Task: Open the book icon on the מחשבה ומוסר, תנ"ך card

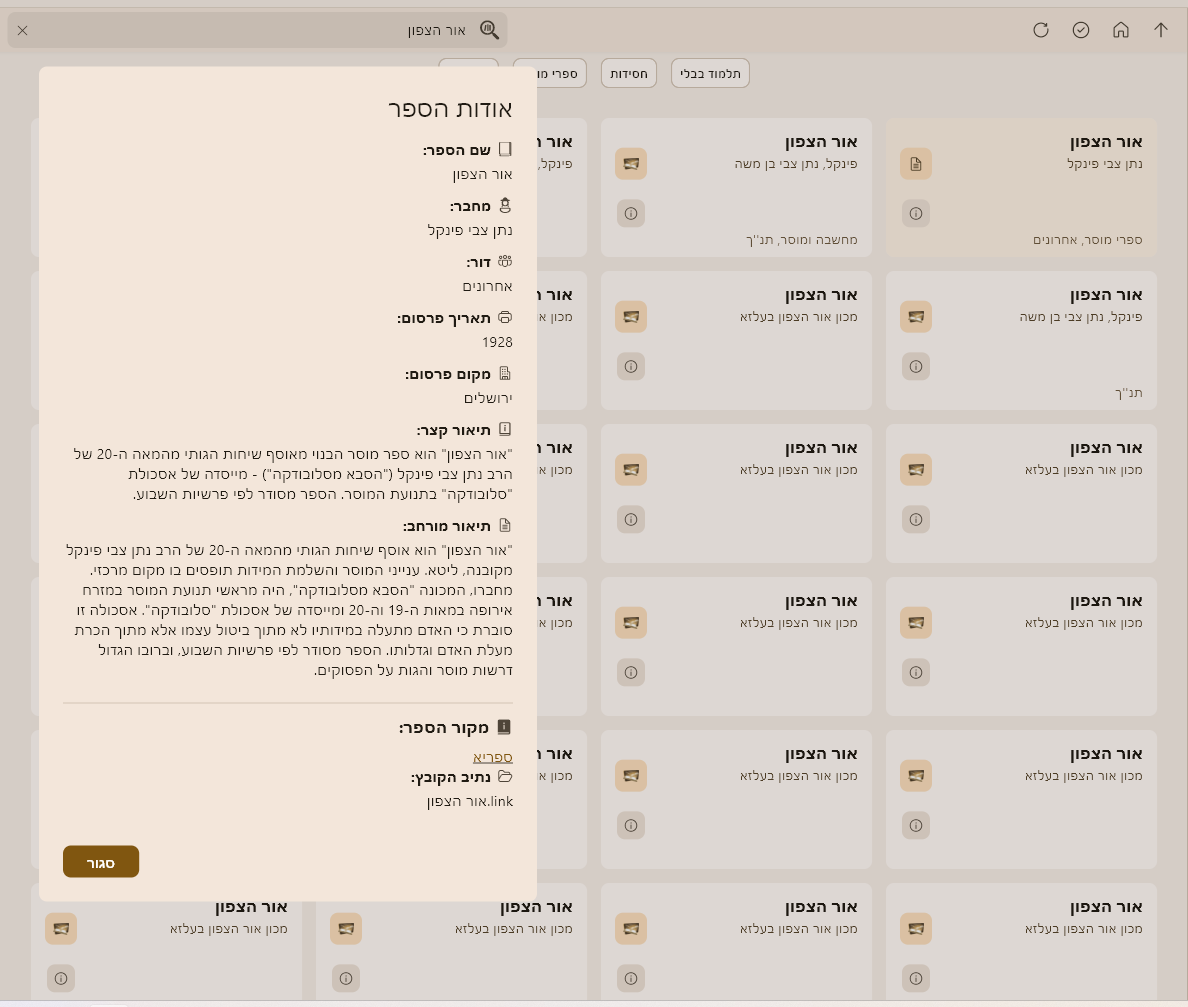Action: (x=630, y=164)
